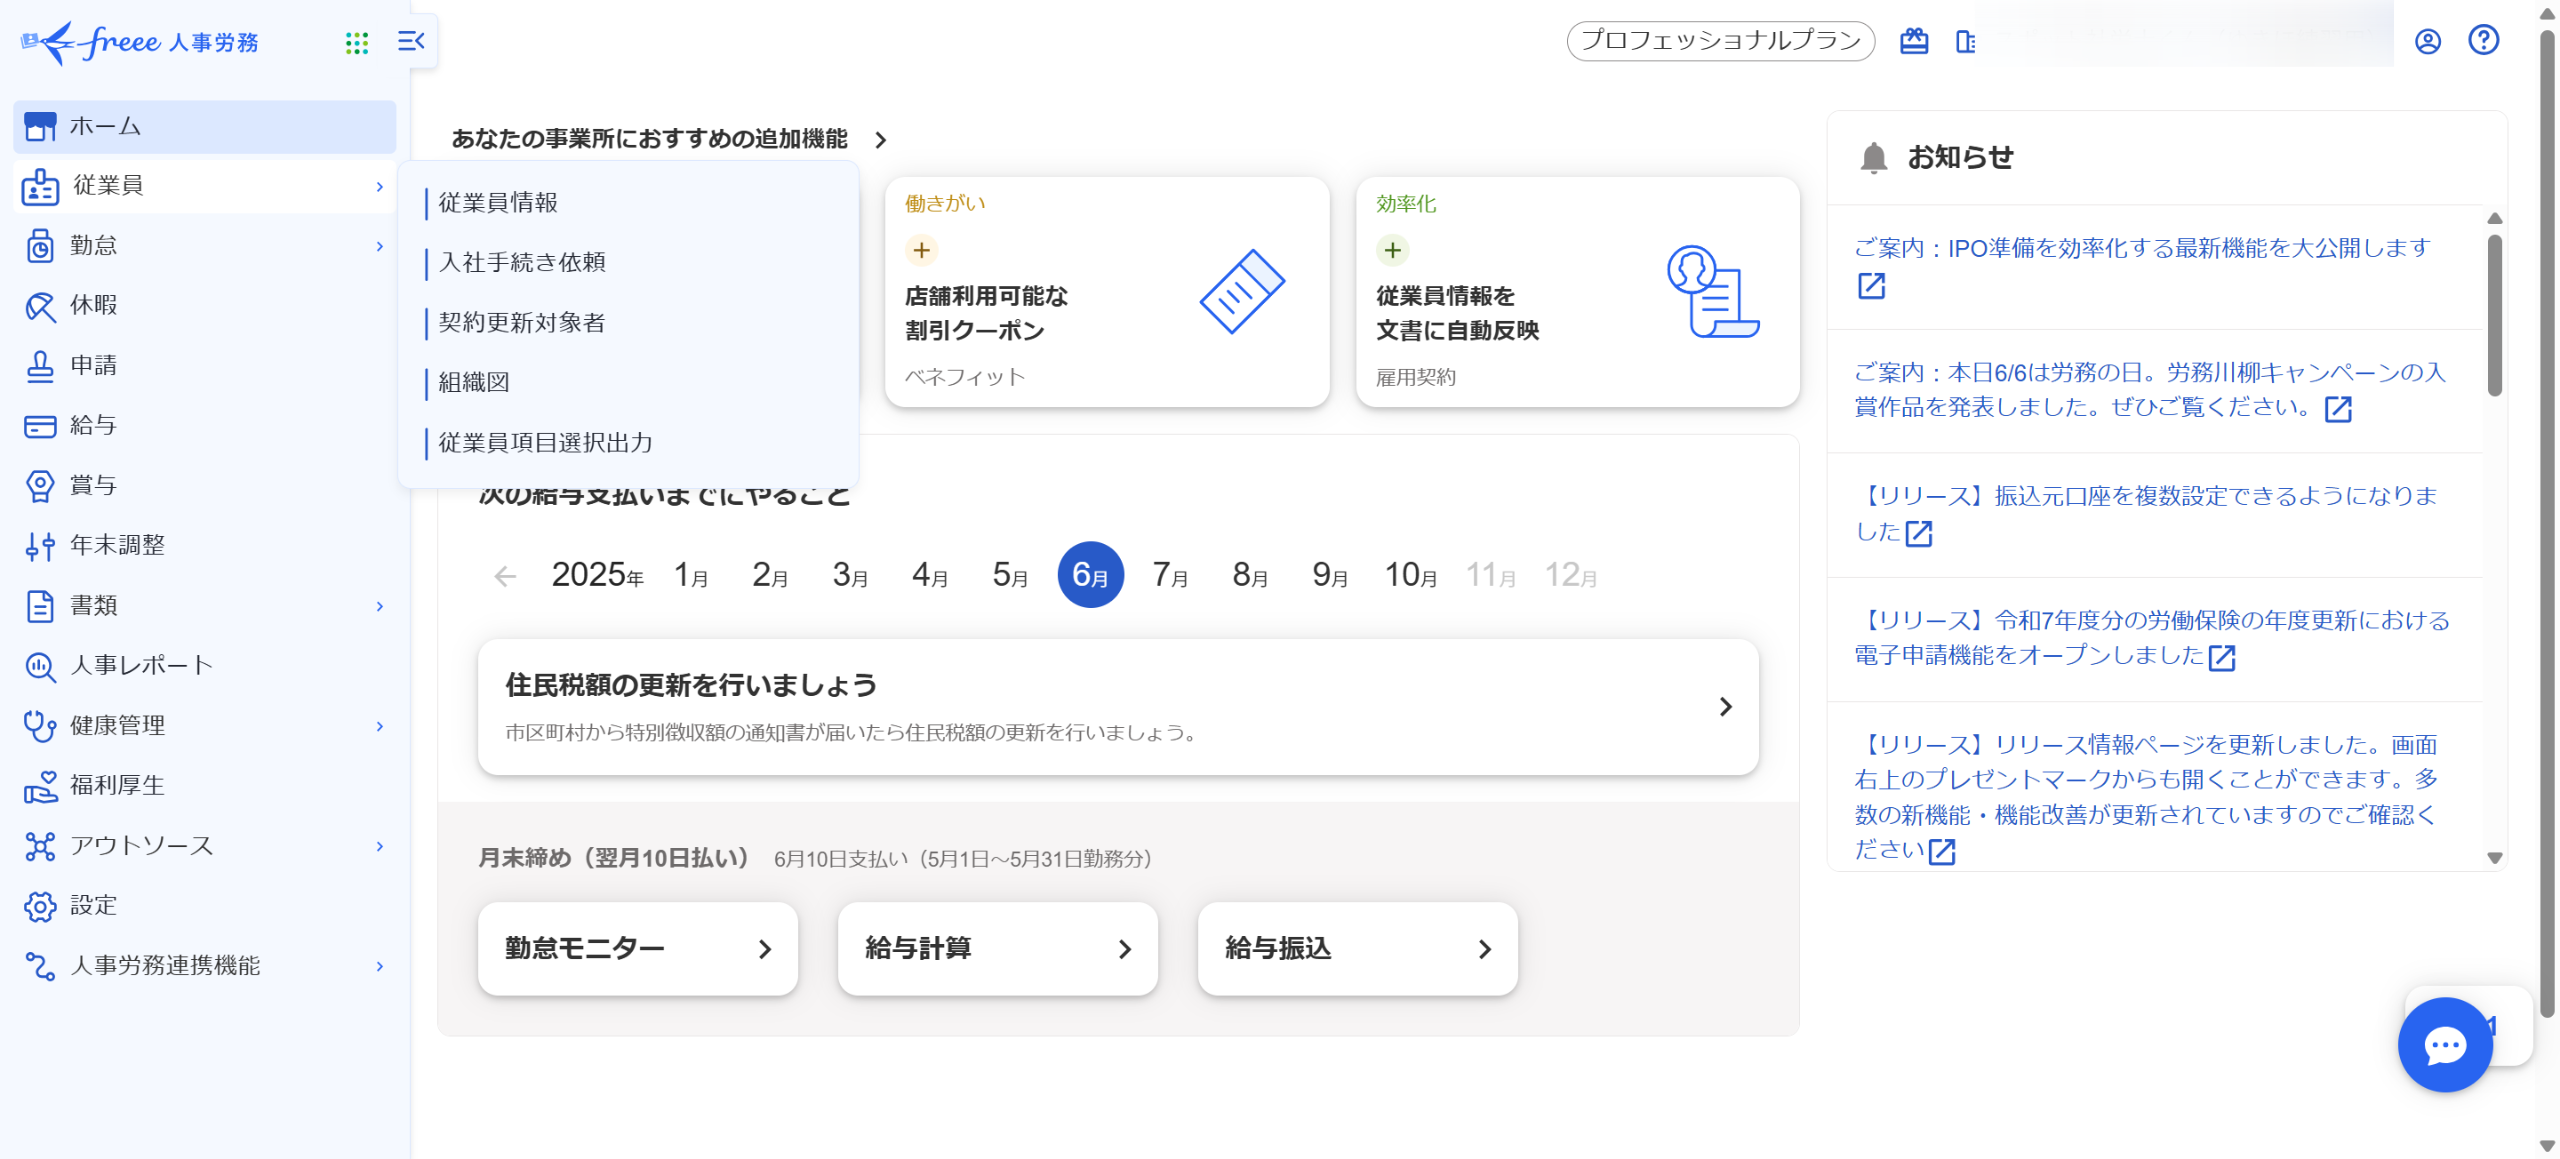Collapse the sidebar with the menu toggle icon
This screenshot has height=1159, width=2560.
(x=411, y=41)
